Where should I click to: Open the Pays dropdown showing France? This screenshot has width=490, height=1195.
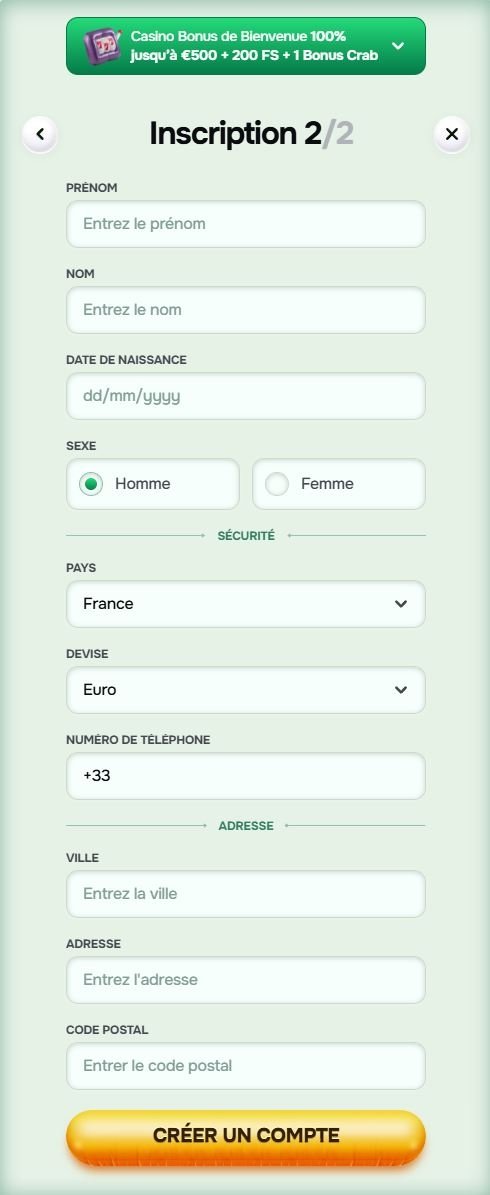245,604
